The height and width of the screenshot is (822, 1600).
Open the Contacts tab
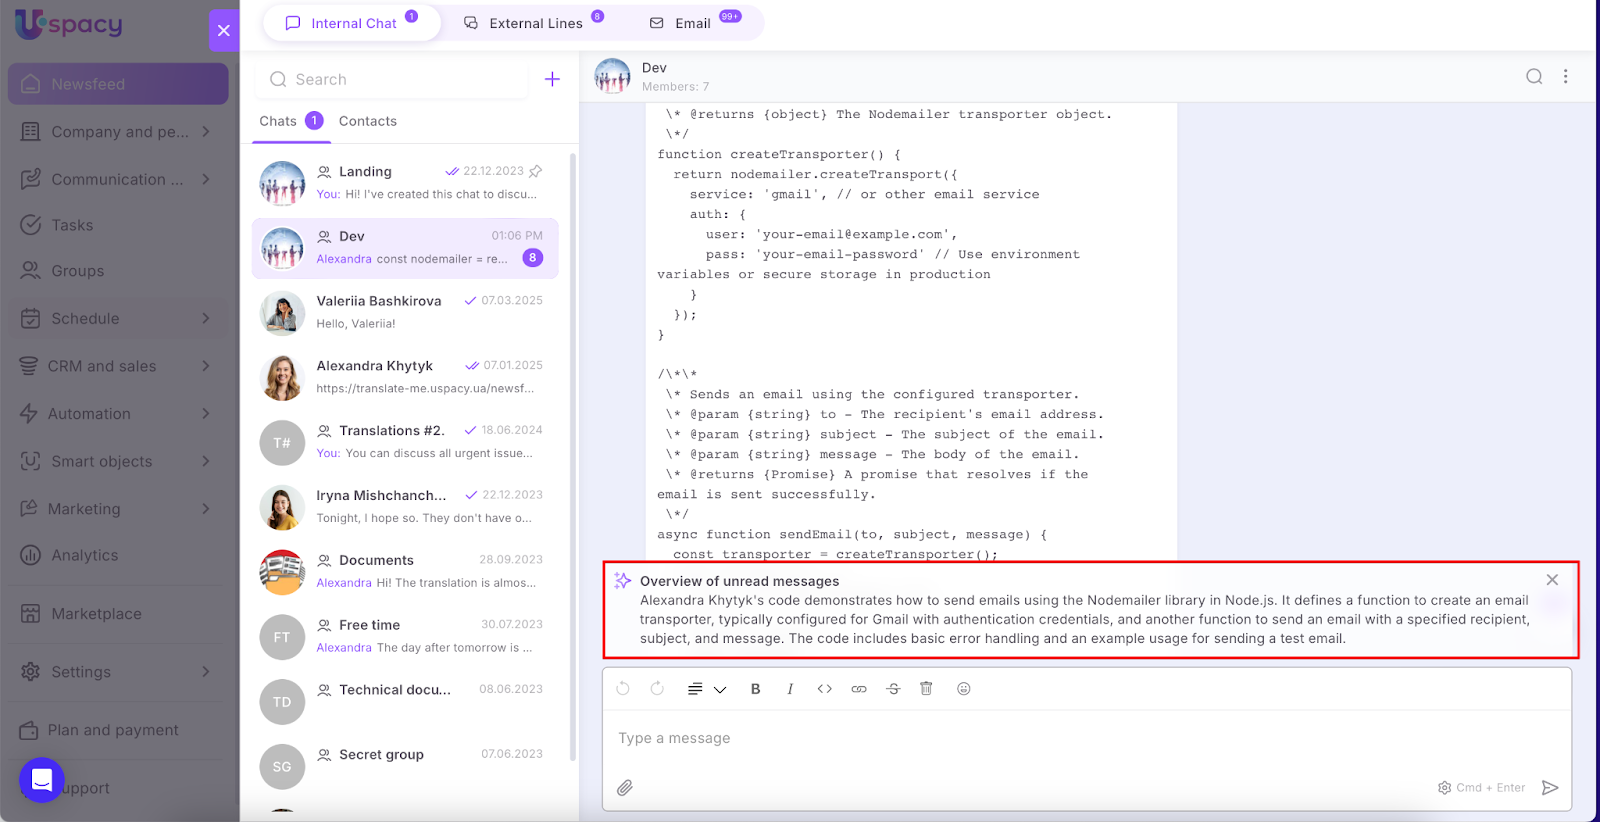367,121
